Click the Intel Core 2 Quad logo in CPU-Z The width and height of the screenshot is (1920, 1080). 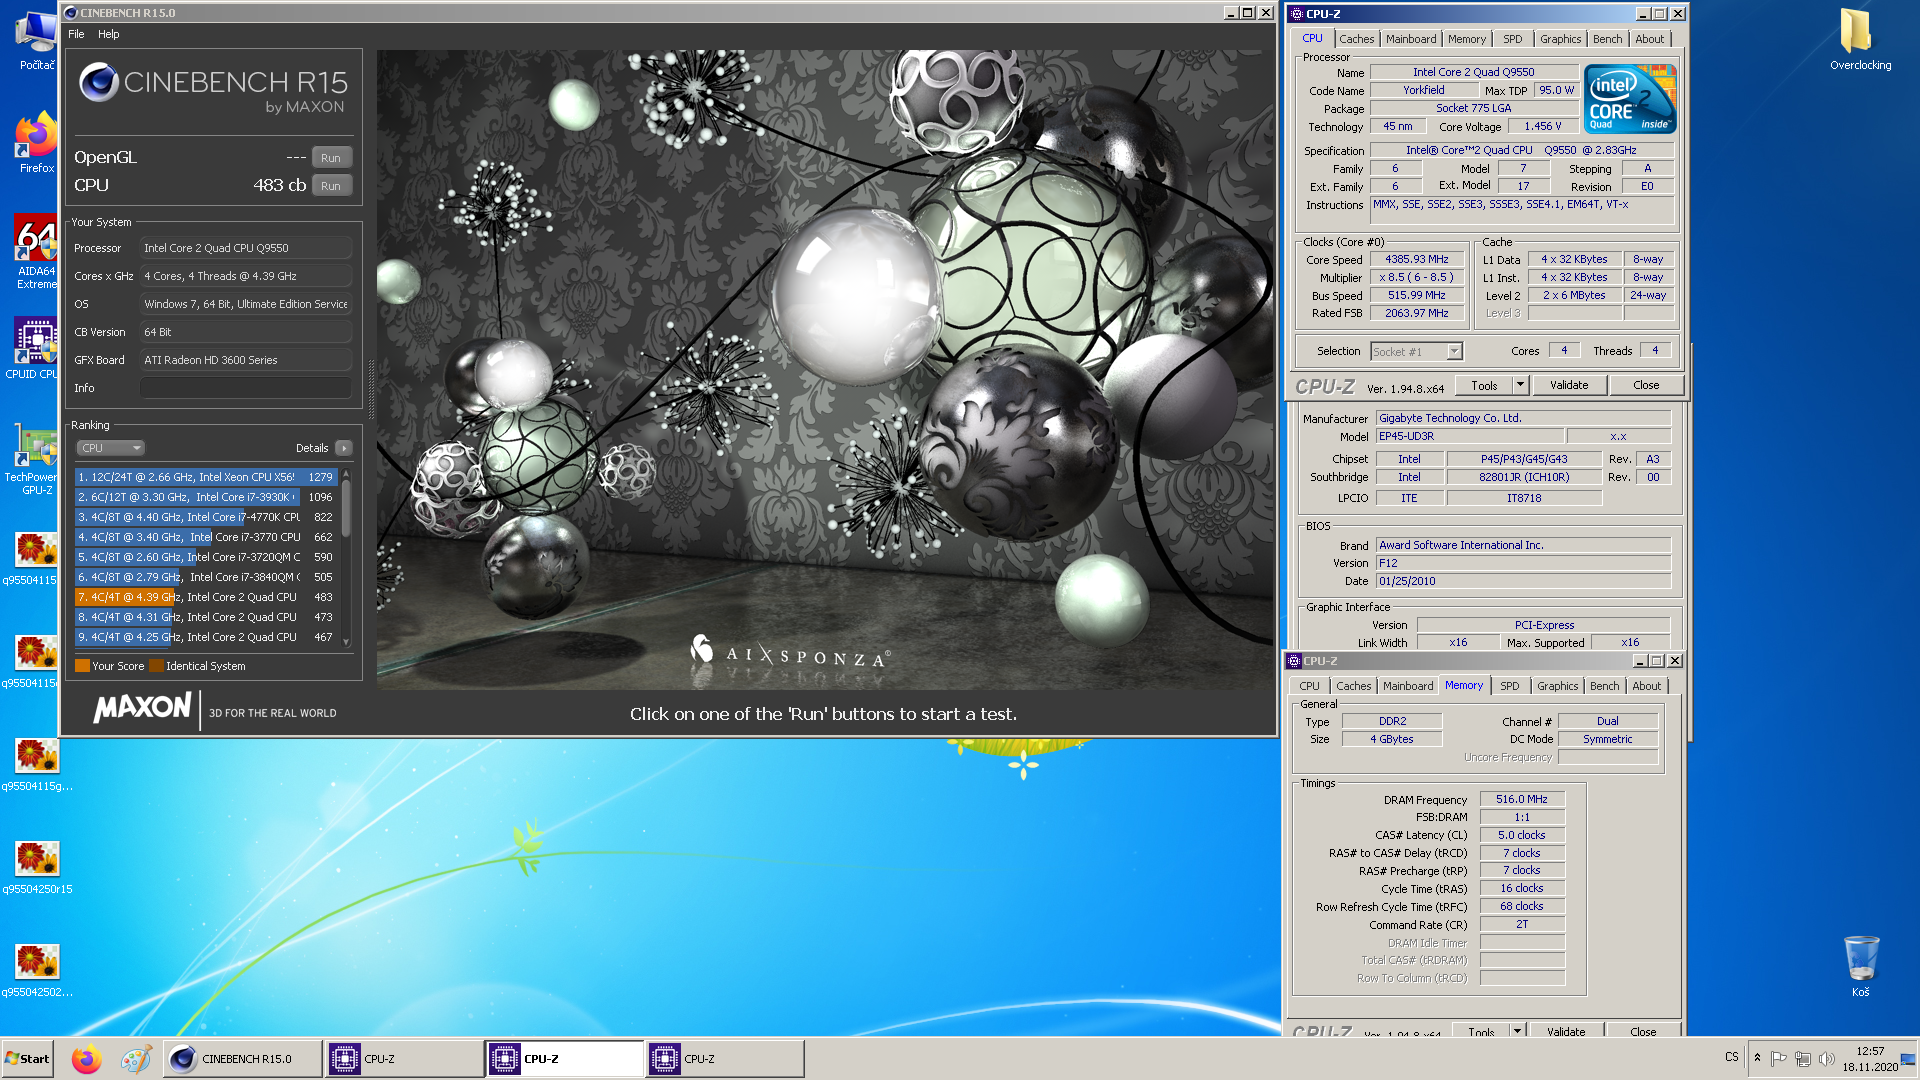click(1630, 99)
